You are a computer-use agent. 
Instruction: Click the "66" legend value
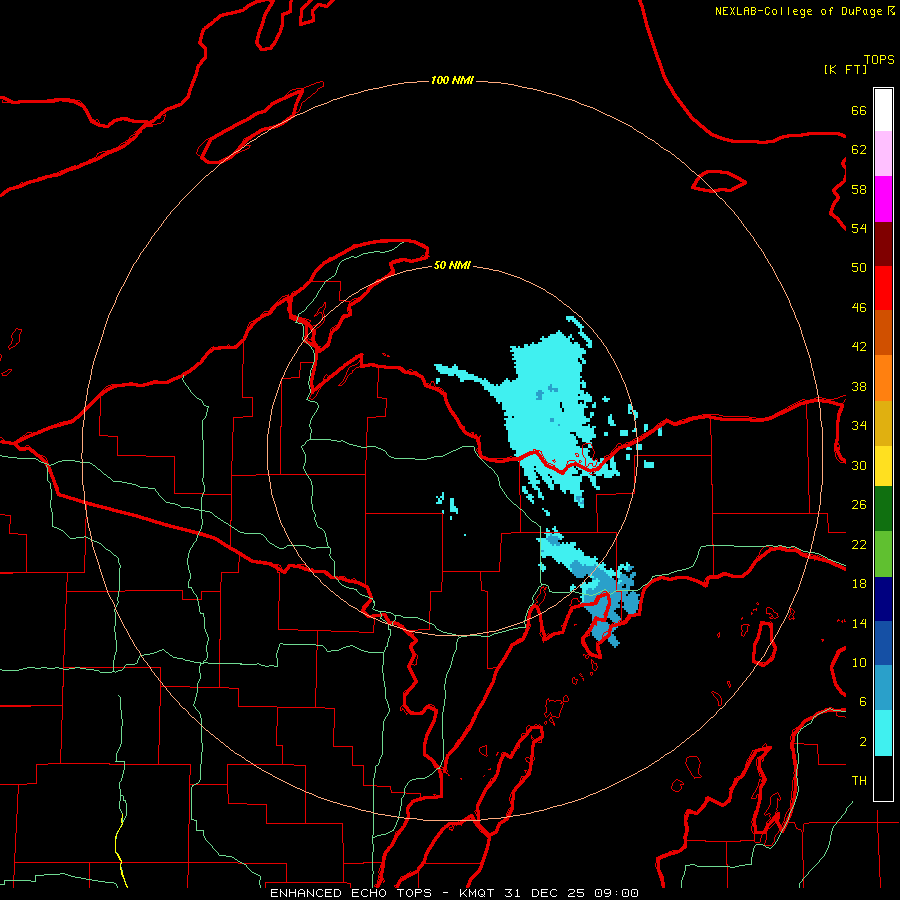(859, 110)
